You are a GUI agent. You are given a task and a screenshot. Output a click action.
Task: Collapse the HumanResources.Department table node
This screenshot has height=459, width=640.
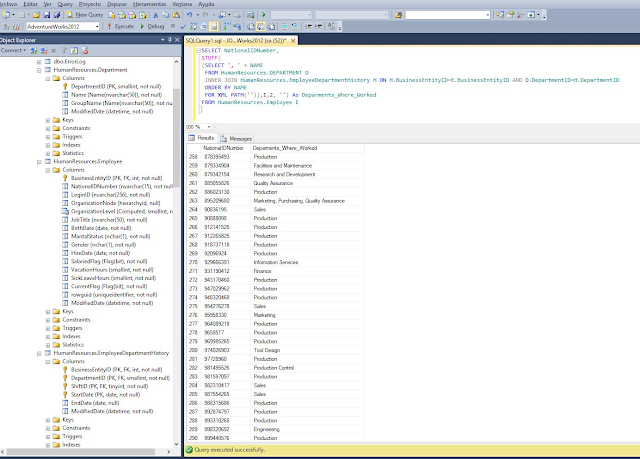pos(37,70)
